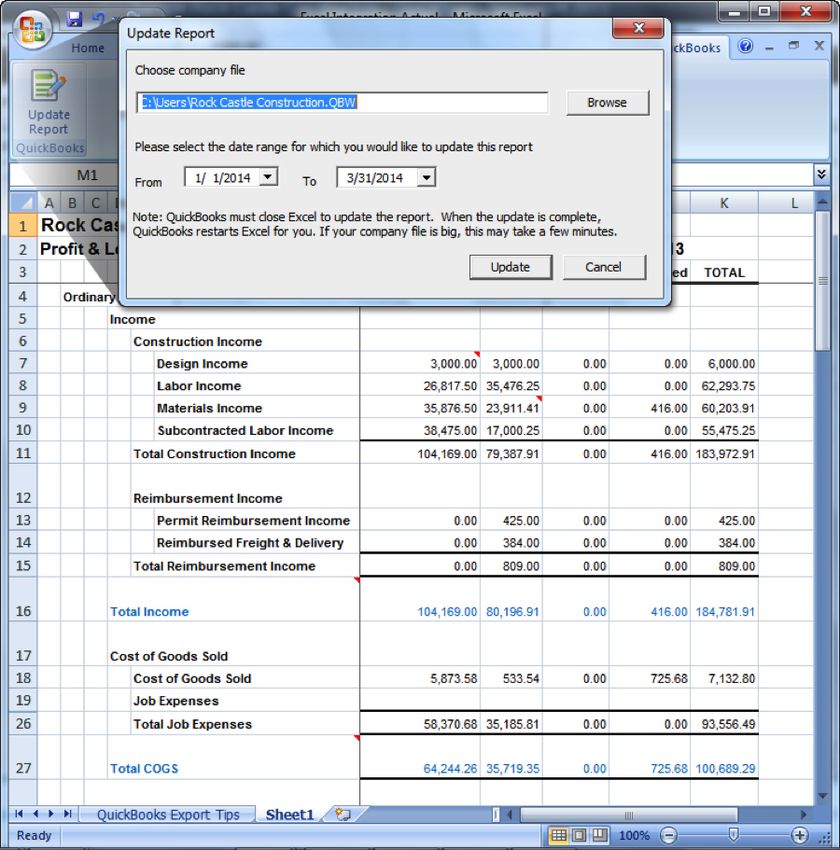Select column A header
The image size is (840, 850).
click(x=49, y=203)
